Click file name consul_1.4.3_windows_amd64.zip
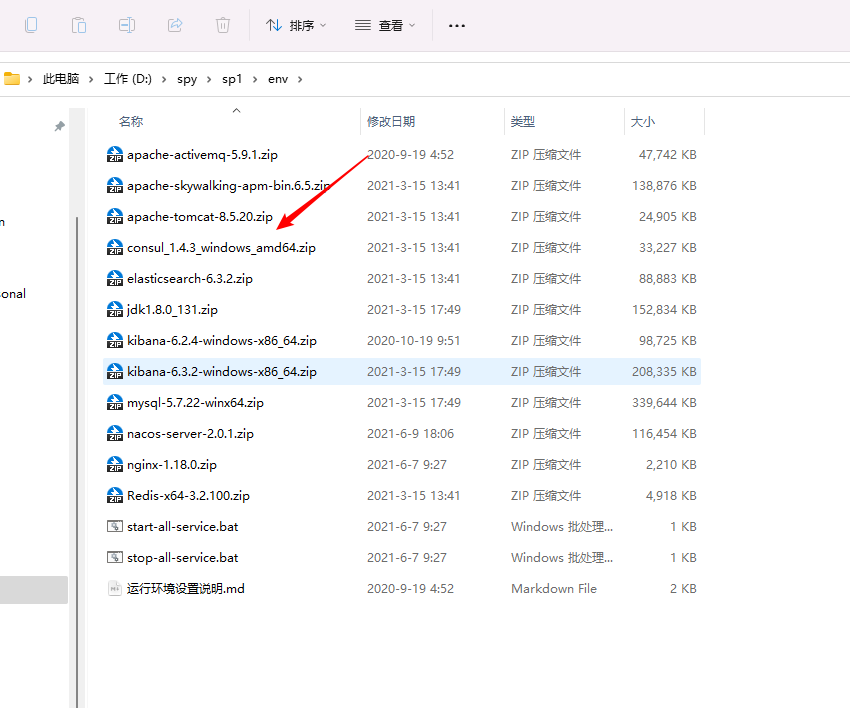 click(x=221, y=248)
